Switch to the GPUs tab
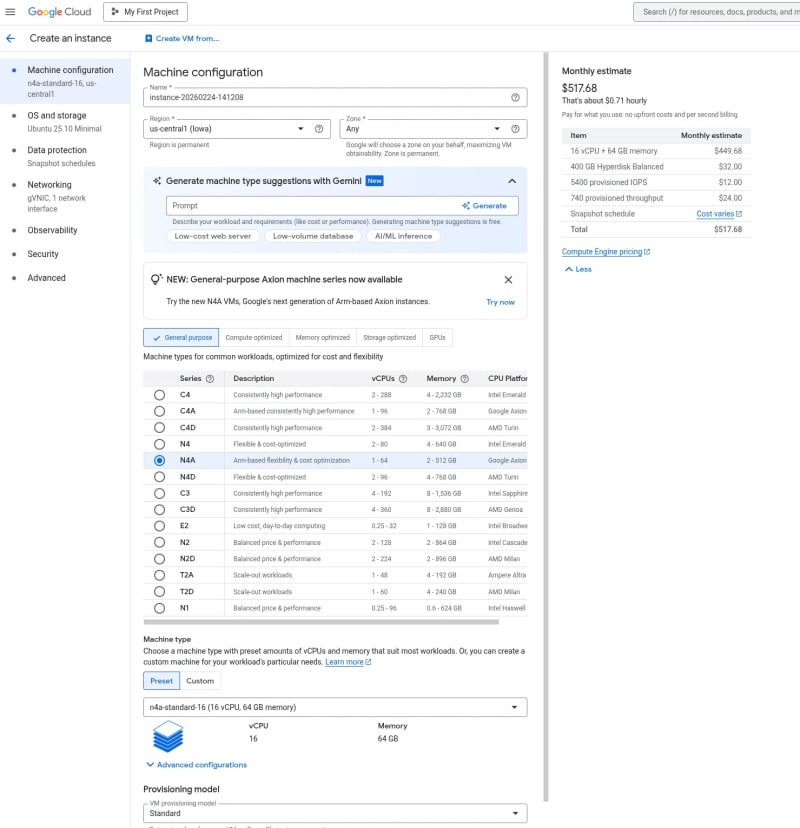The image size is (800, 828). click(x=437, y=338)
